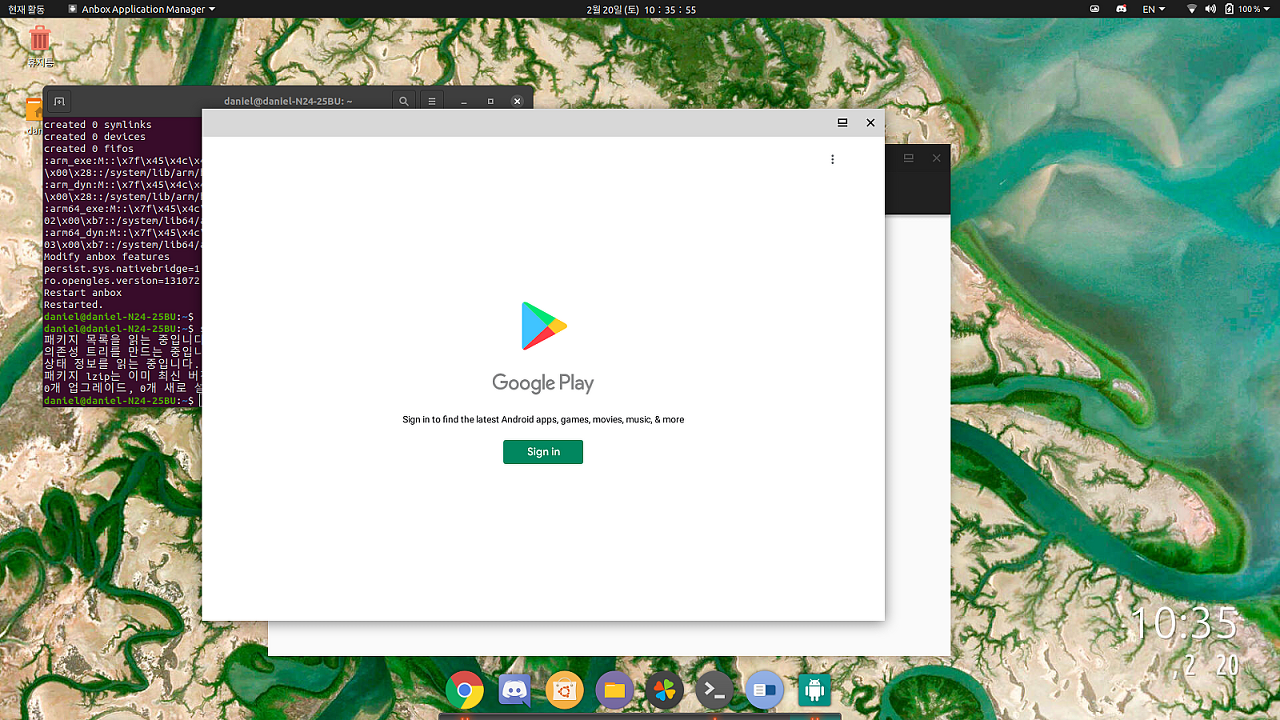1280x720 pixels.
Task: Open the system menu via the battery arrow
Action: 1267,9
